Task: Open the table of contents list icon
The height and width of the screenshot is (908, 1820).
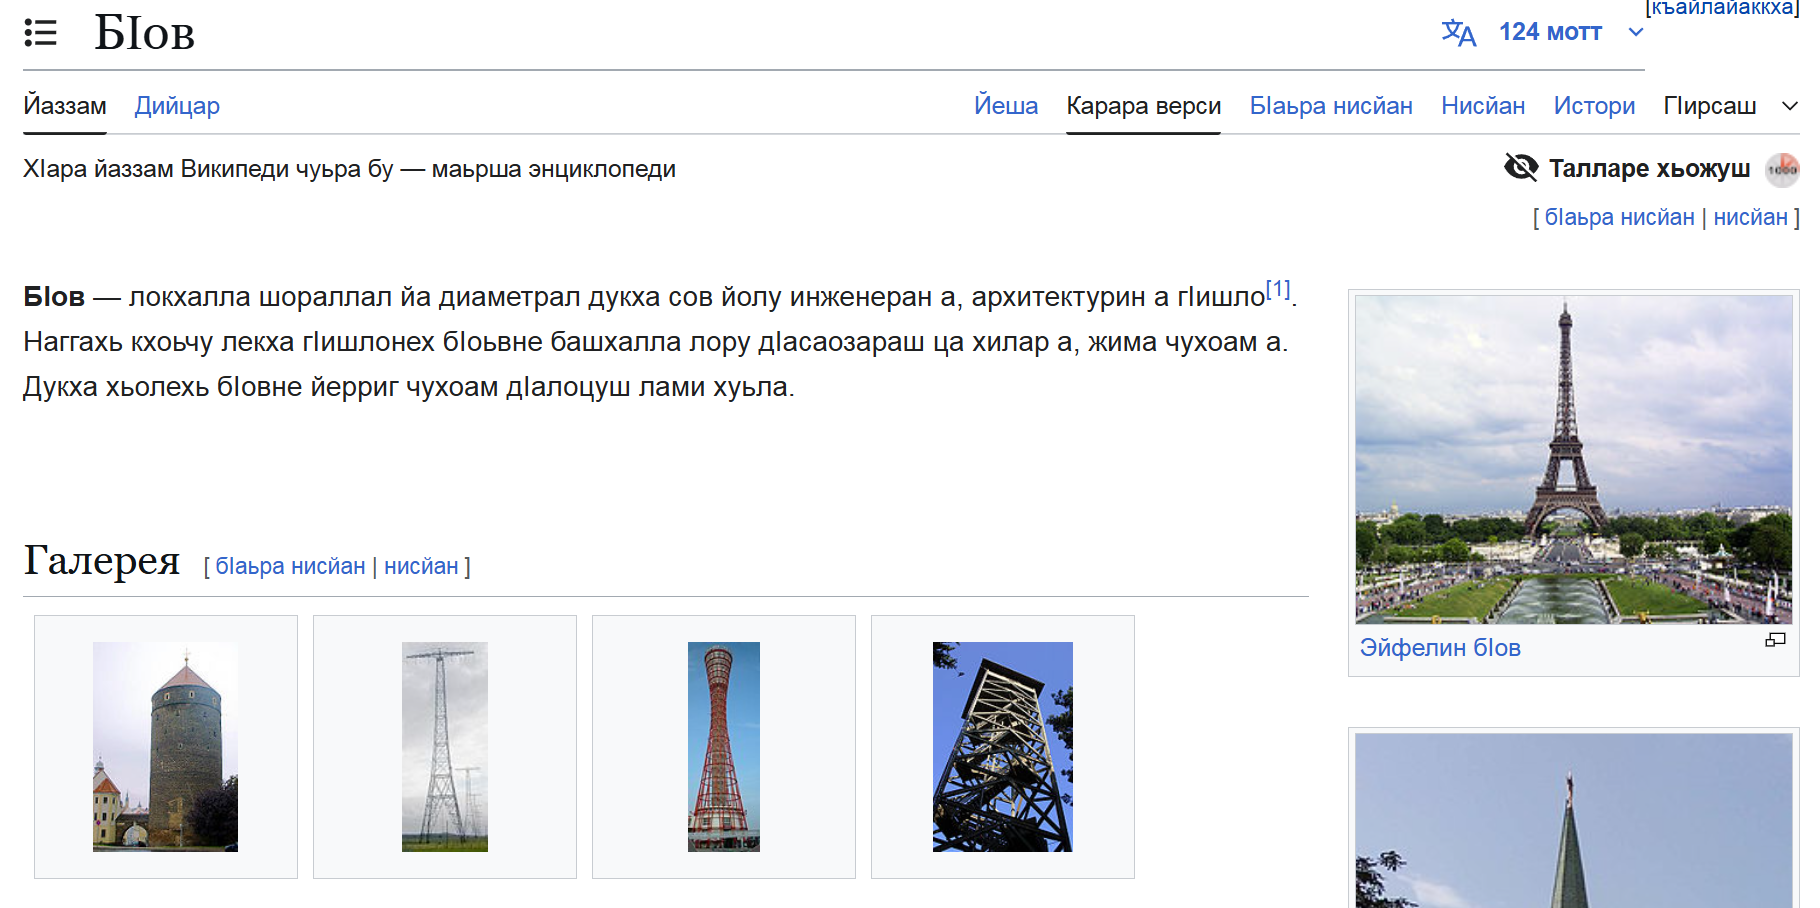Action: (40, 33)
